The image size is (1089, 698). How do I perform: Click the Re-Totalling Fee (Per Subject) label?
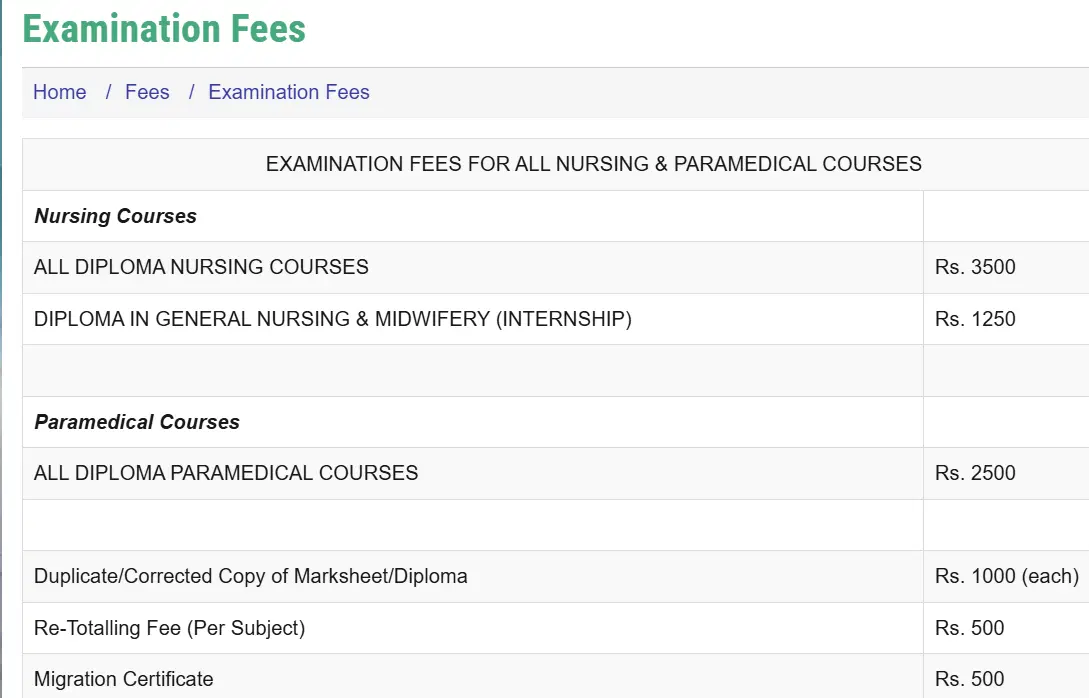(x=170, y=628)
